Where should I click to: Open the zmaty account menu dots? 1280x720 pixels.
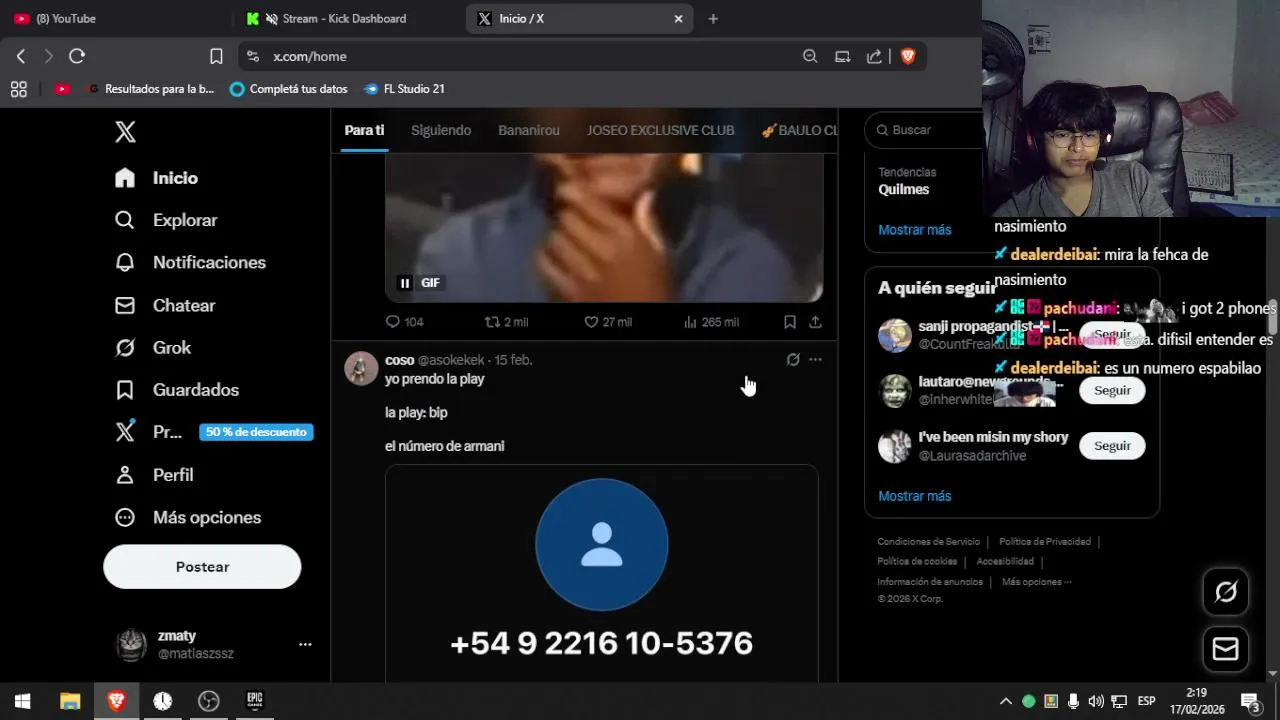tap(305, 645)
